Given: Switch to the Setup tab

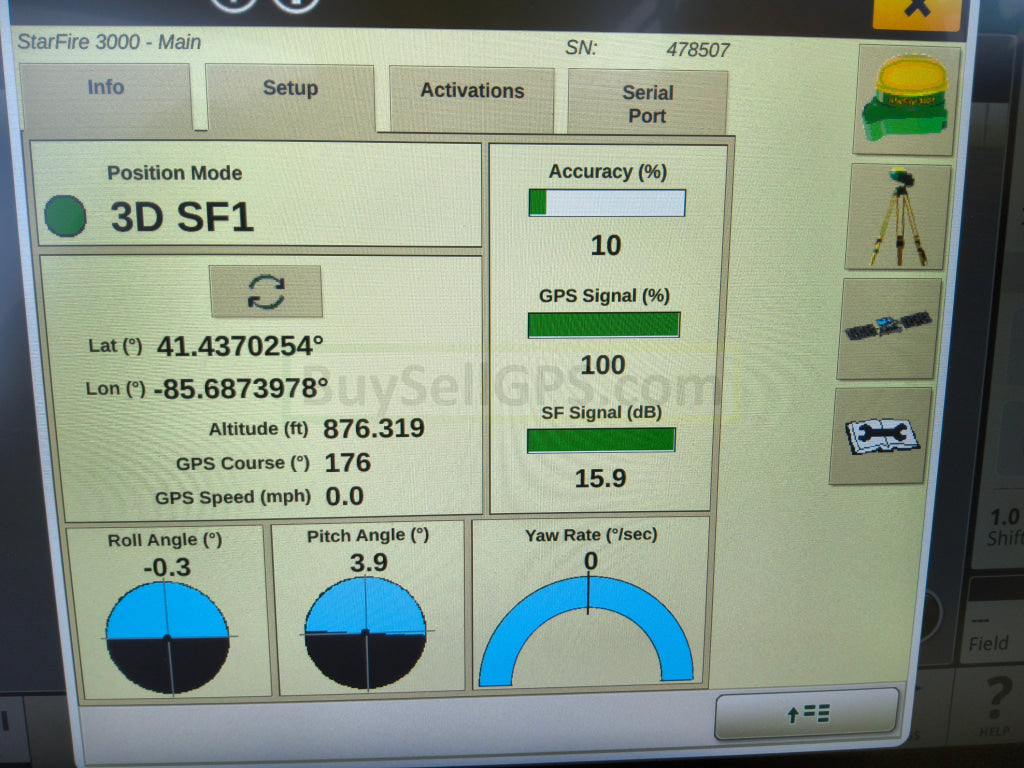Looking at the screenshot, I should (x=290, y=97).
